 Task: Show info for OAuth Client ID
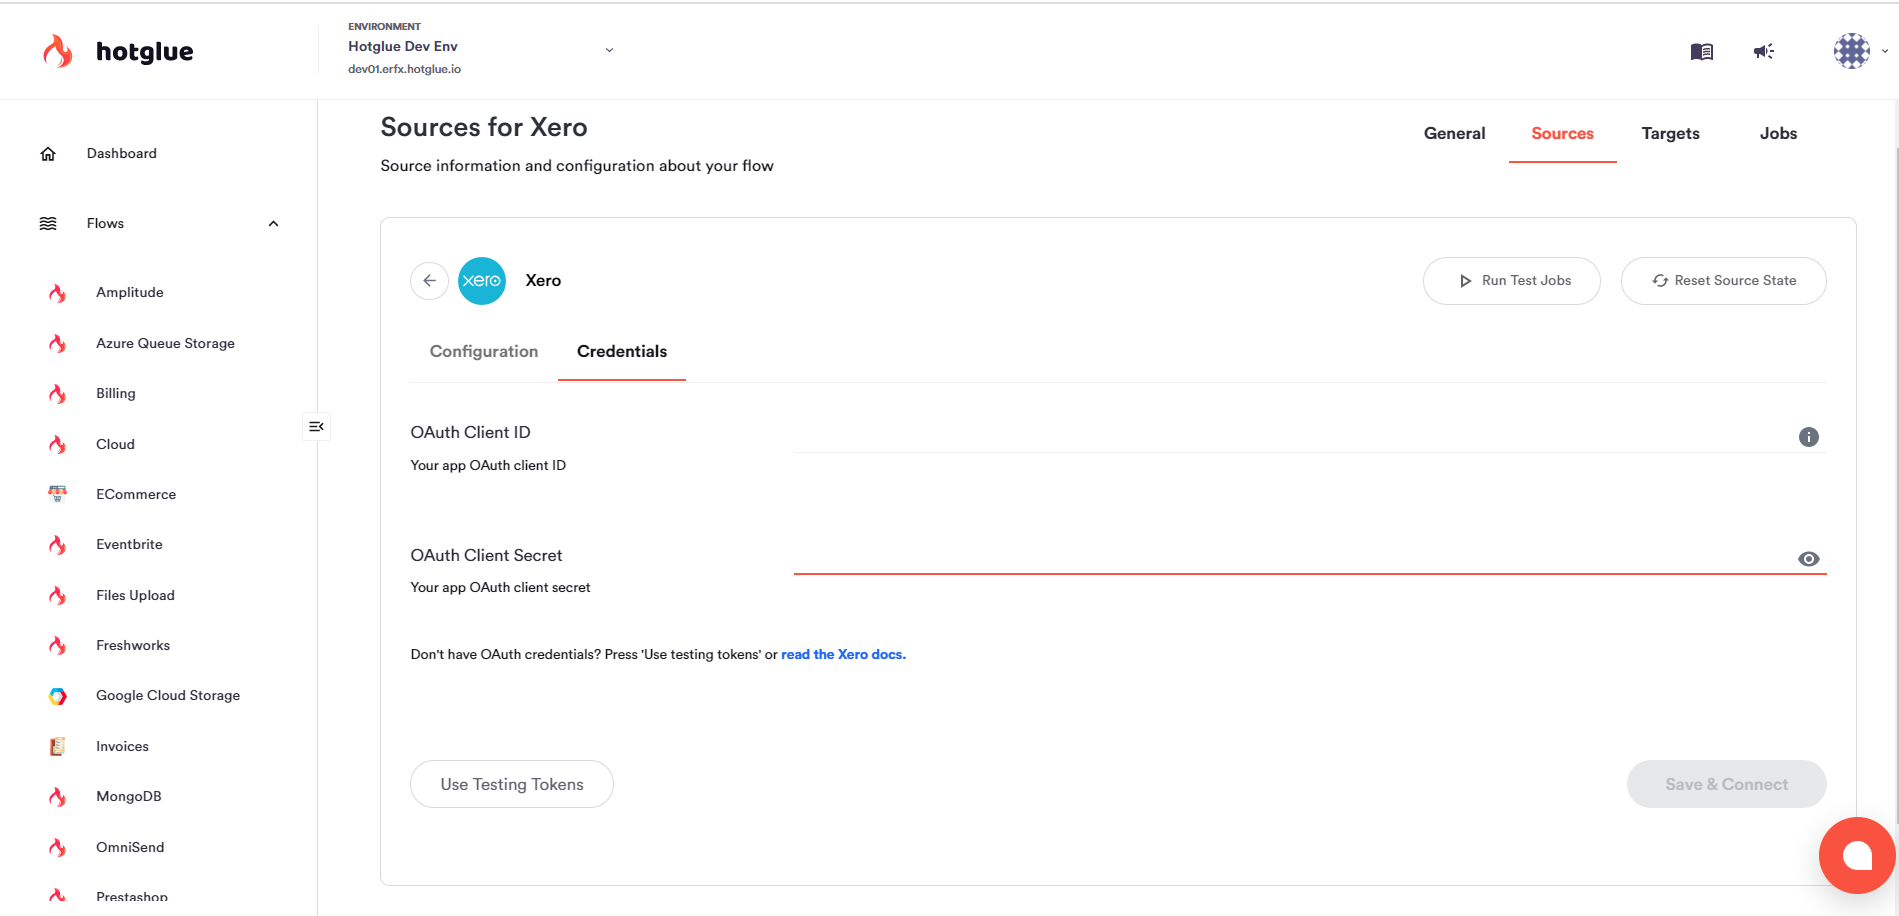(1808, 437)
